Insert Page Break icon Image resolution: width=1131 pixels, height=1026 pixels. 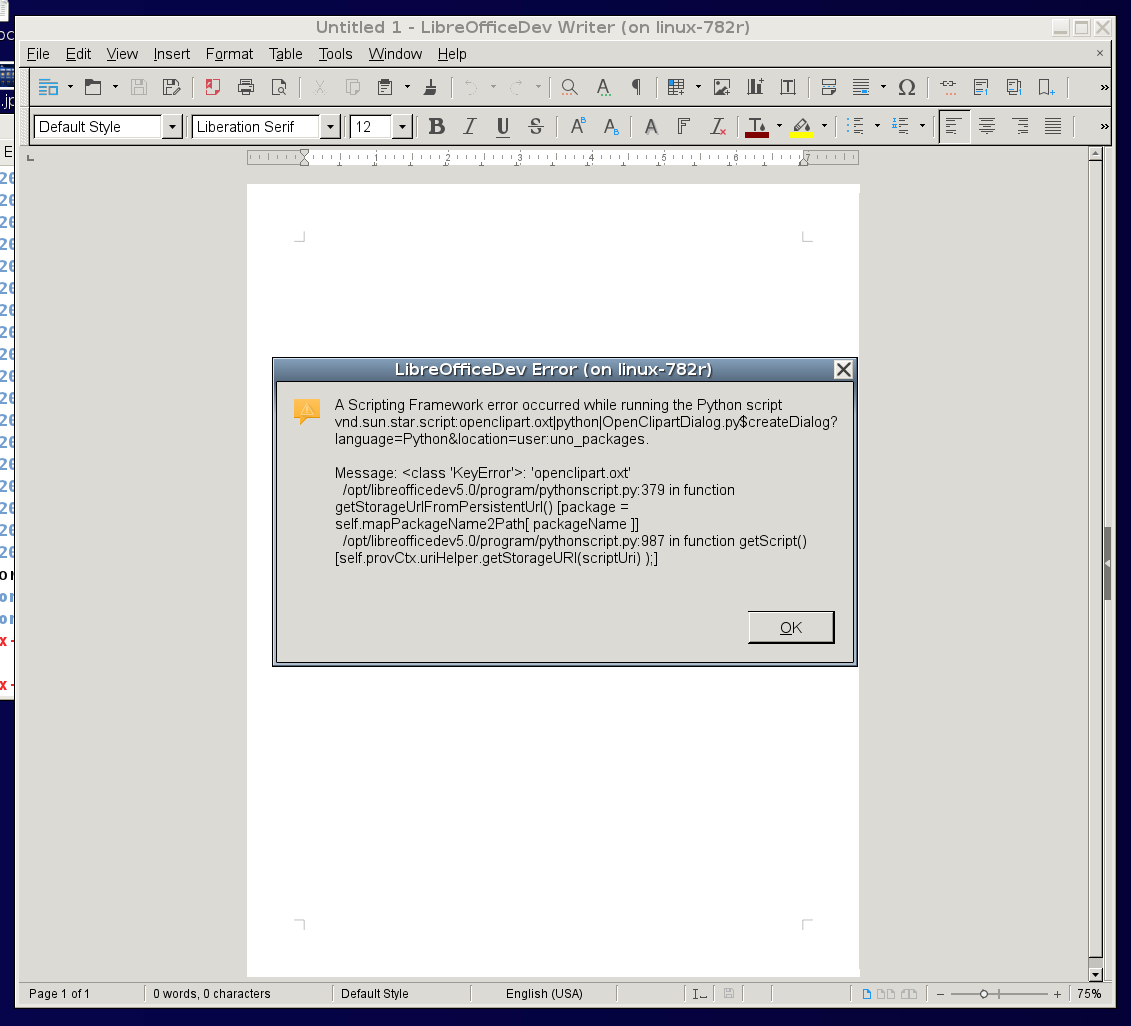[x=829, y=87]
